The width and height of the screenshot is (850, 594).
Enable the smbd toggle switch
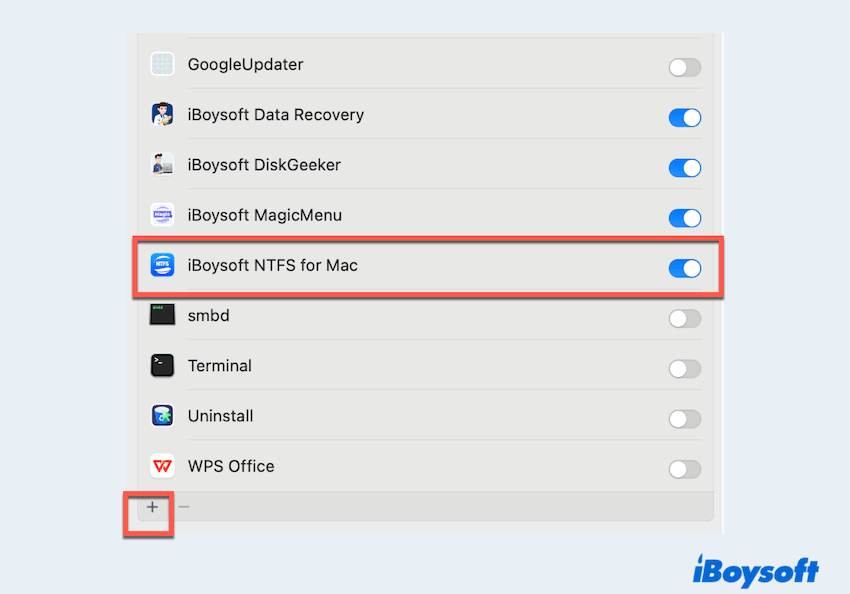click(684, 319)
